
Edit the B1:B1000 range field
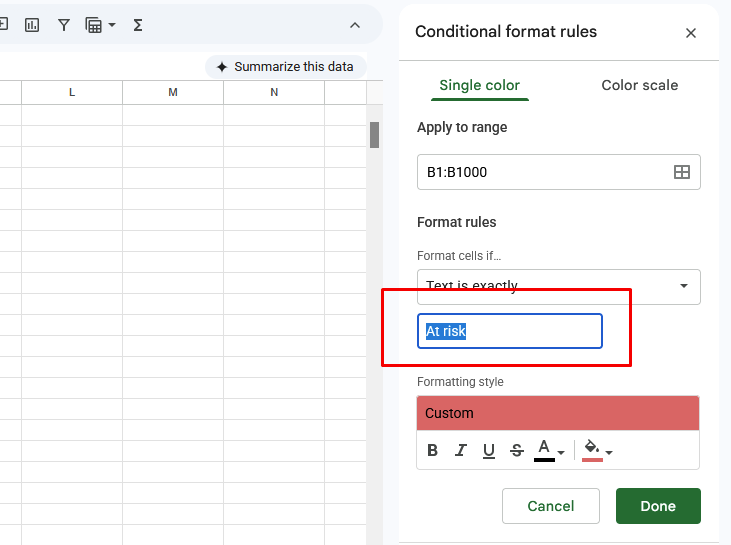pyautogui.click(x=559, y=172)
